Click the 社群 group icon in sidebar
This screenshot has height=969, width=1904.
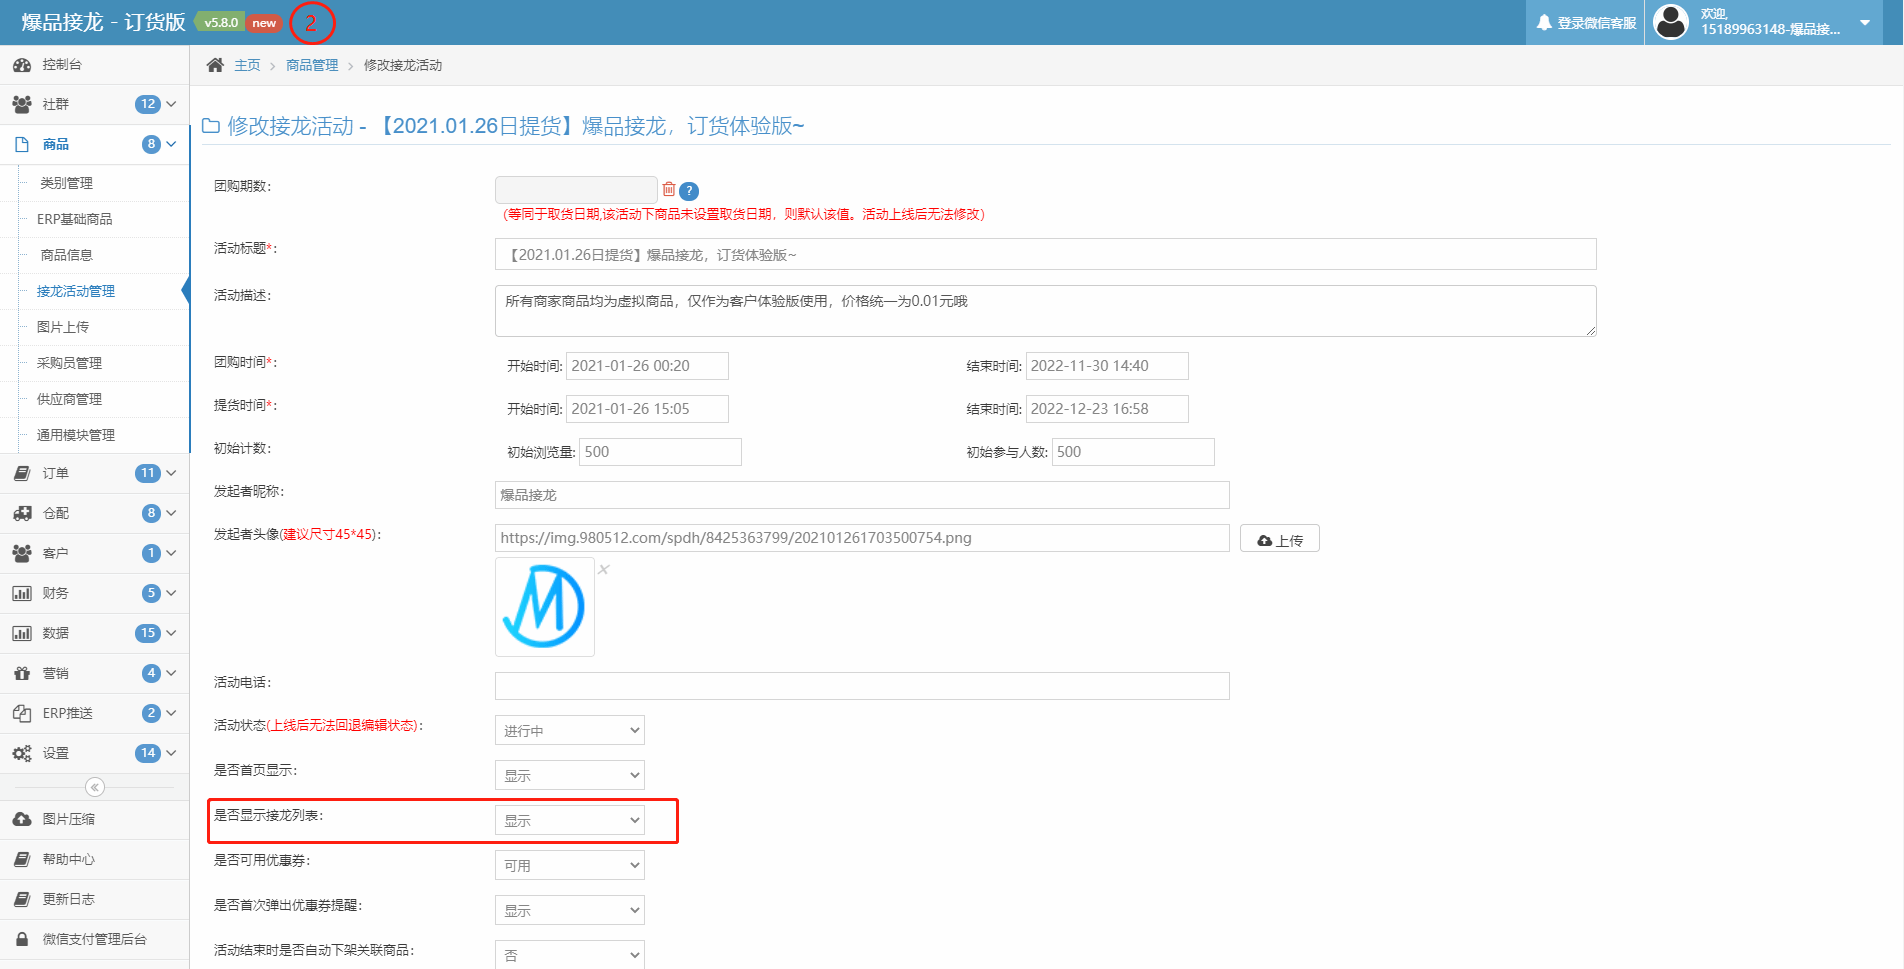click(x=22, y=104)
